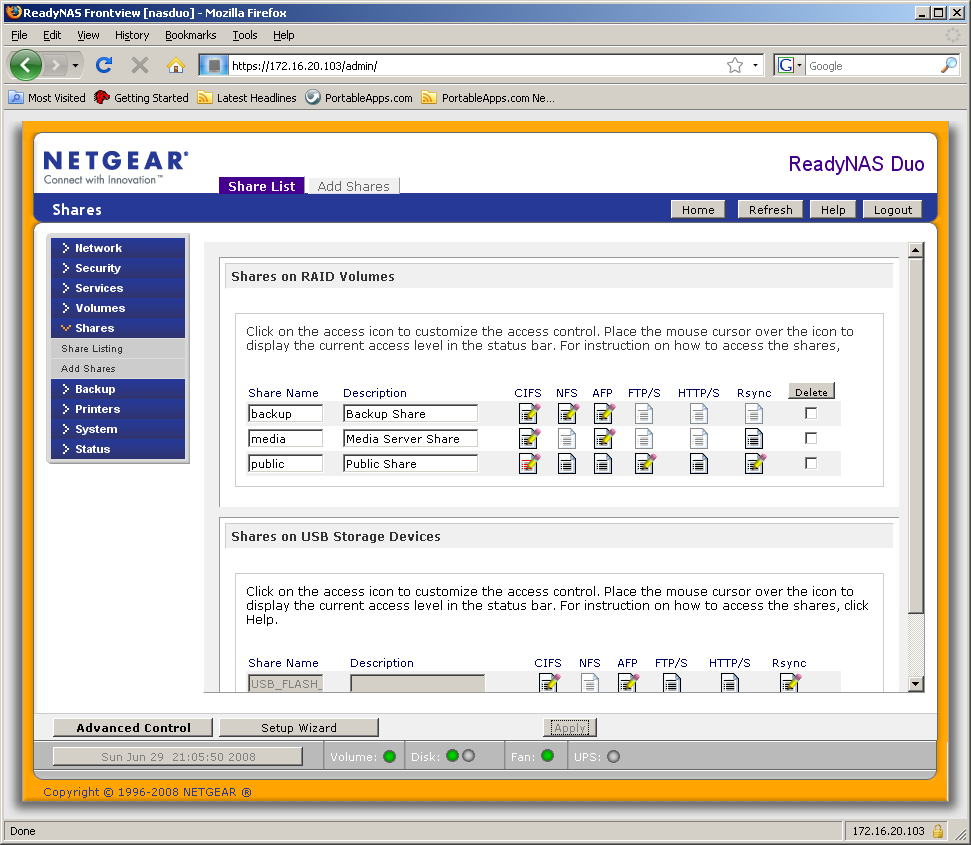Open Rsync access icon for backup share
This screenshot has width=971, height=845.
[x=754, y=414]
